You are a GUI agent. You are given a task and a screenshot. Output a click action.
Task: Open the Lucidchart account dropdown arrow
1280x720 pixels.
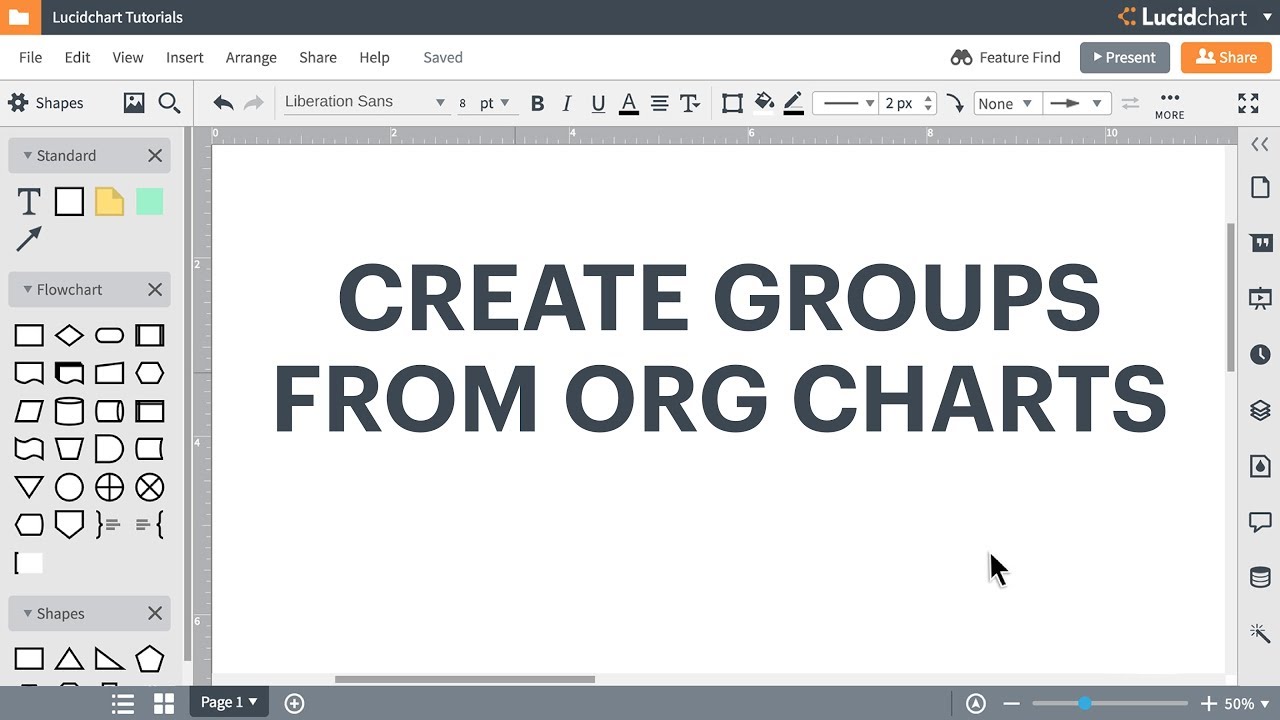1267,17
